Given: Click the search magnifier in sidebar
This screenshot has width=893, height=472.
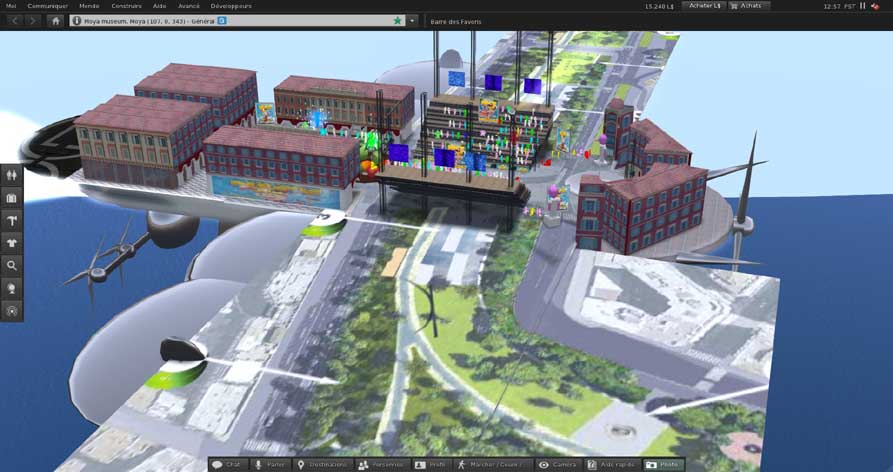Looking at the screenshot, I should [x=11, y=266].
